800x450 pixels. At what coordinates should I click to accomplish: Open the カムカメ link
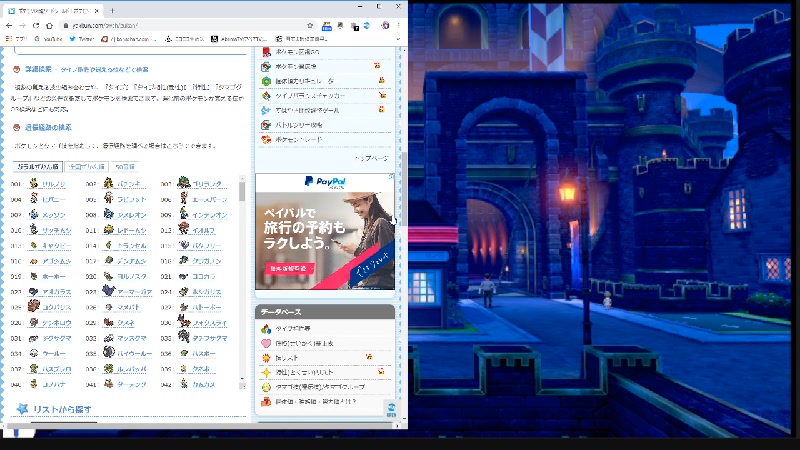pyautogui.click(x=204, y=385)
